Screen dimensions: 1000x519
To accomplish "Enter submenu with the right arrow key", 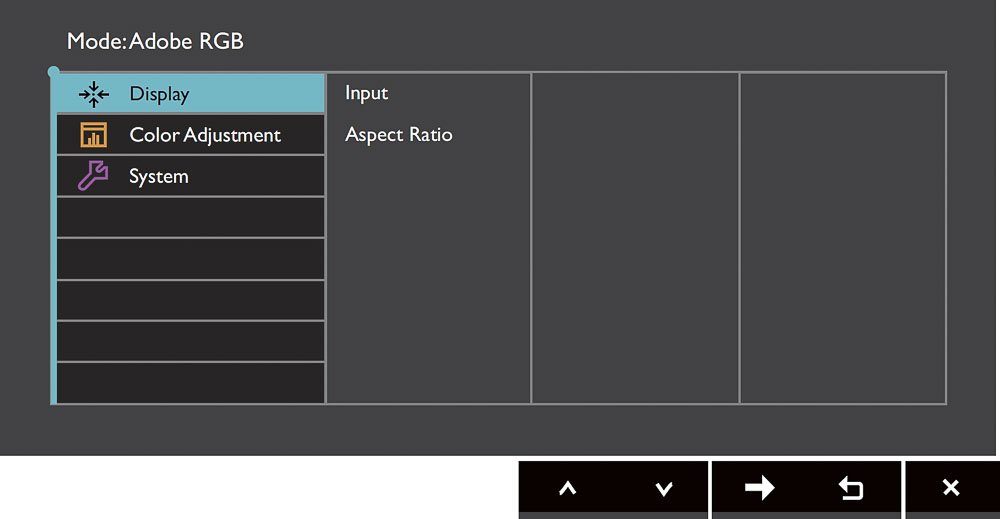I will click(x=760, y=488).
